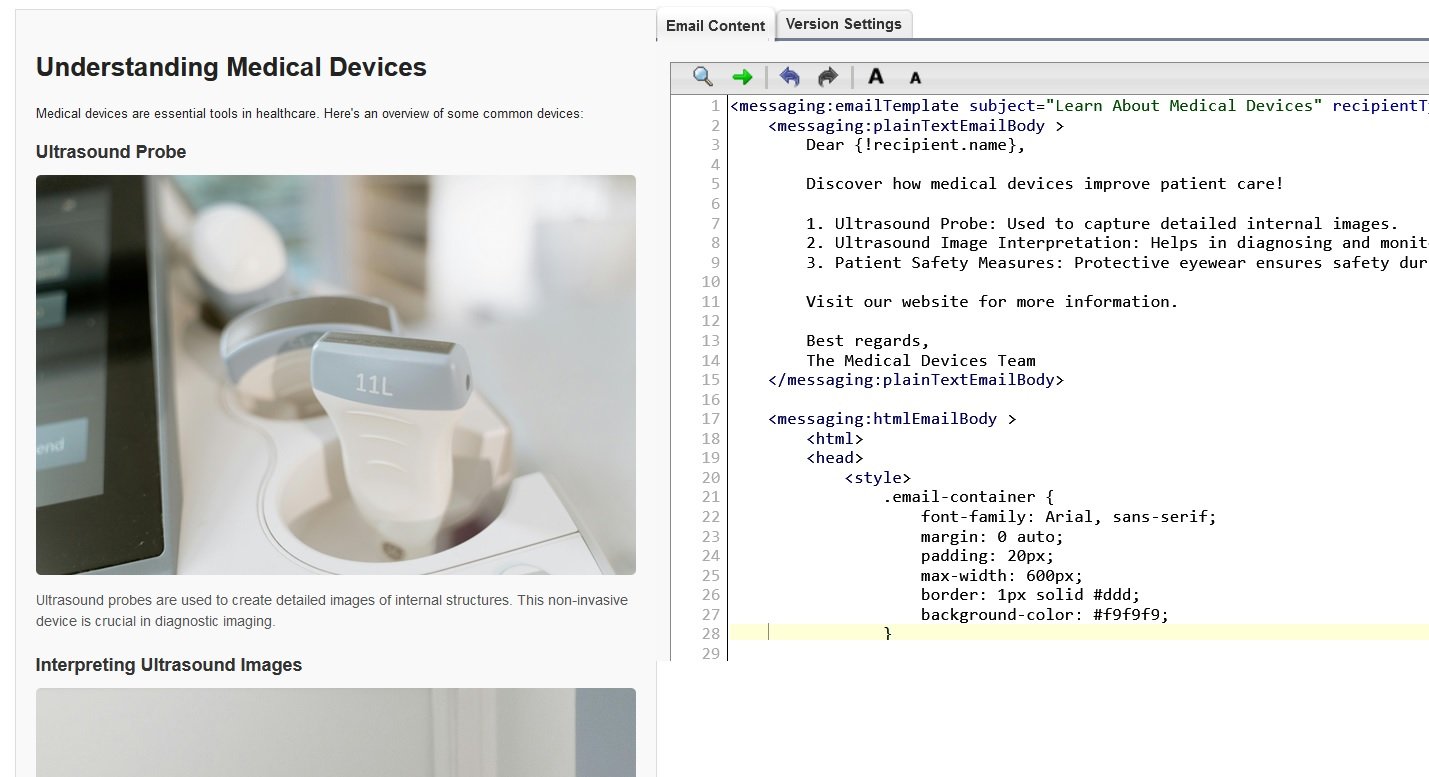Image resolution: width=1429 pixels, height=777 pixels.
Task: Decrease editor font size with small A
Action: click(914, 78)
